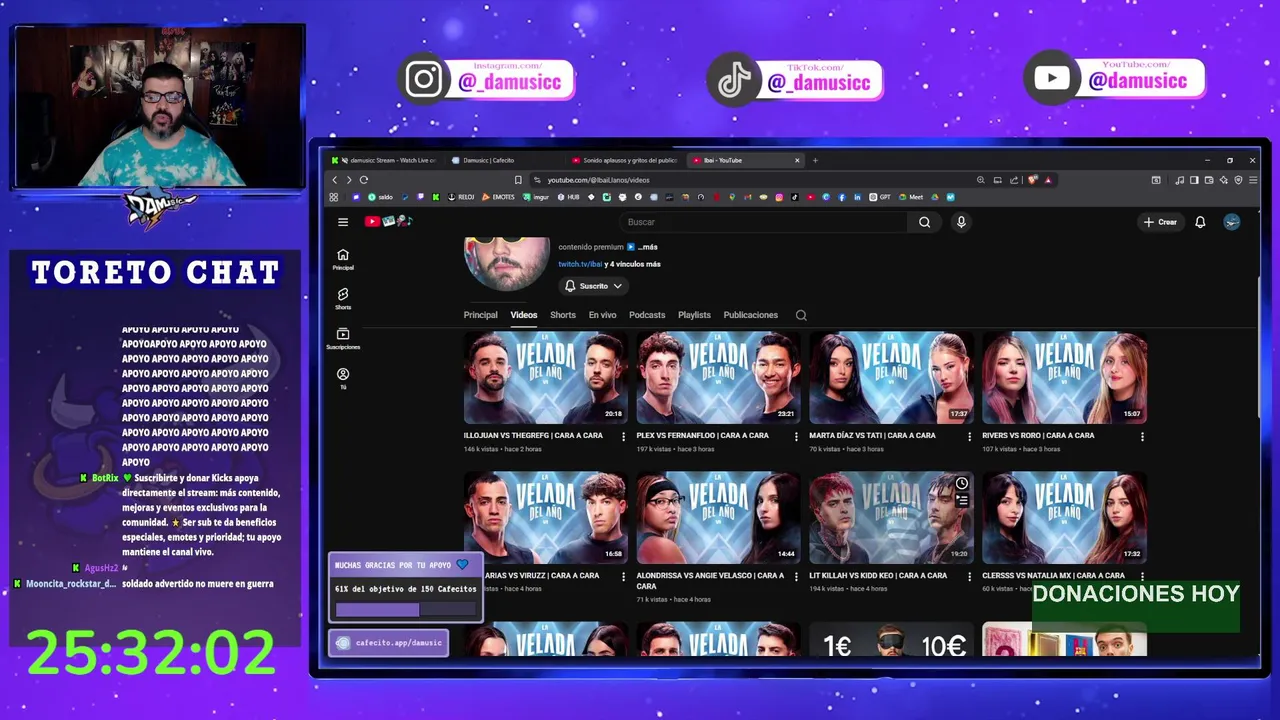Switch to the channel's Shorts tab
Viewport: 1280px width, 720px height.
(563, 315)
